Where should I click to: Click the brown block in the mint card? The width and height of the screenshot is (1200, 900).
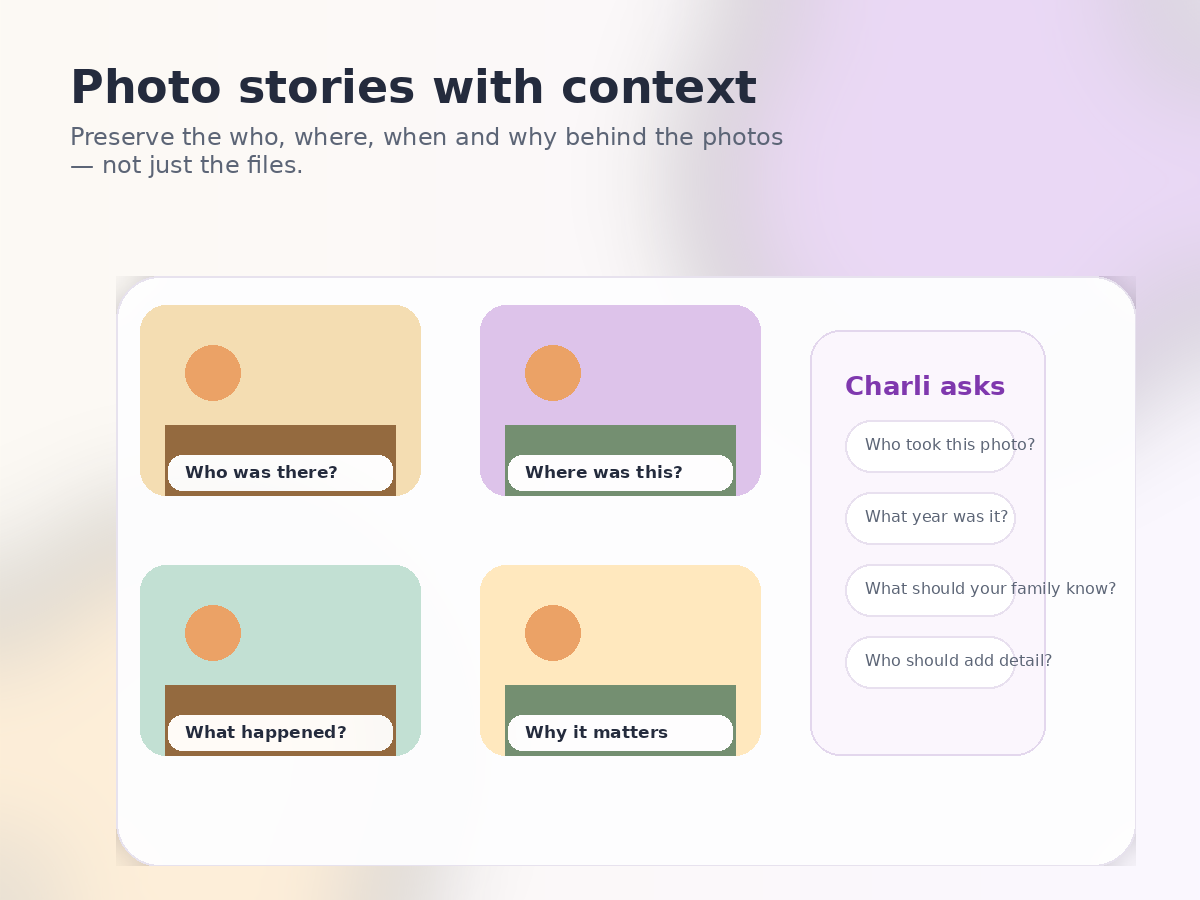pos(280,700)
